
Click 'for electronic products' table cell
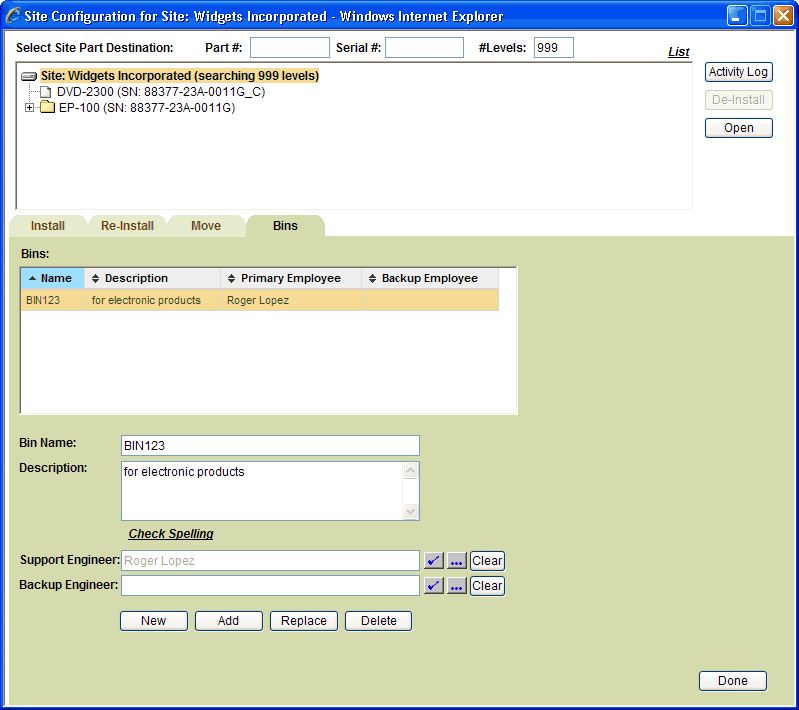[x=153, y=300]
